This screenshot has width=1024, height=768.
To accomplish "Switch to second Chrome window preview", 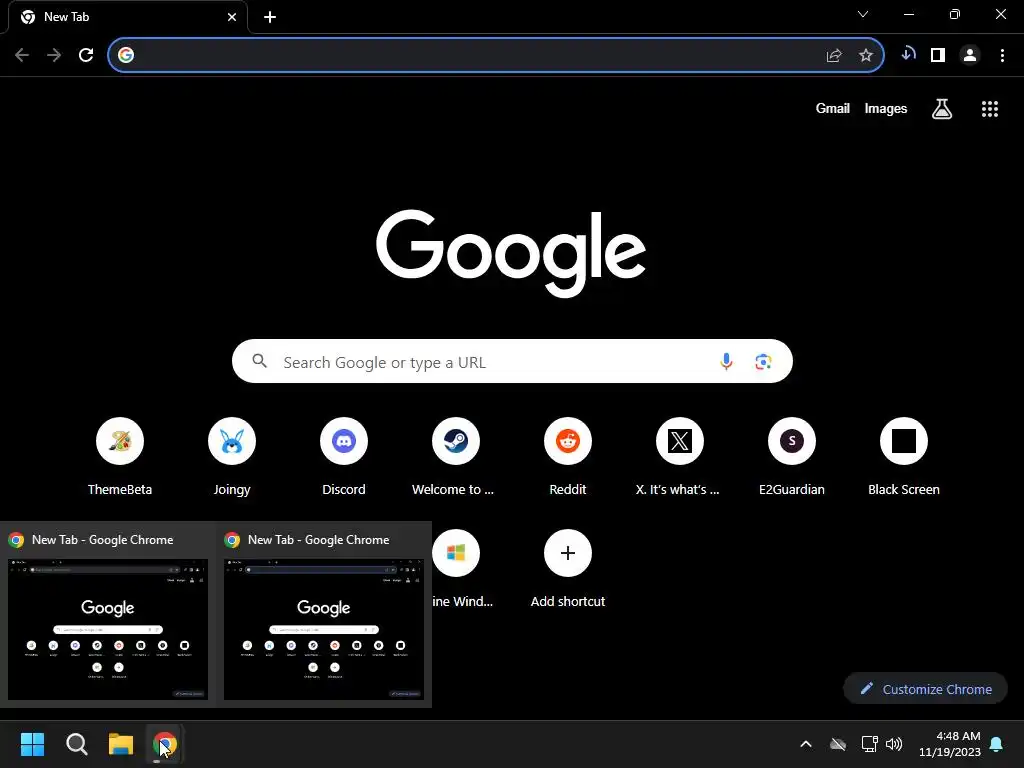I will coord(324,615).
